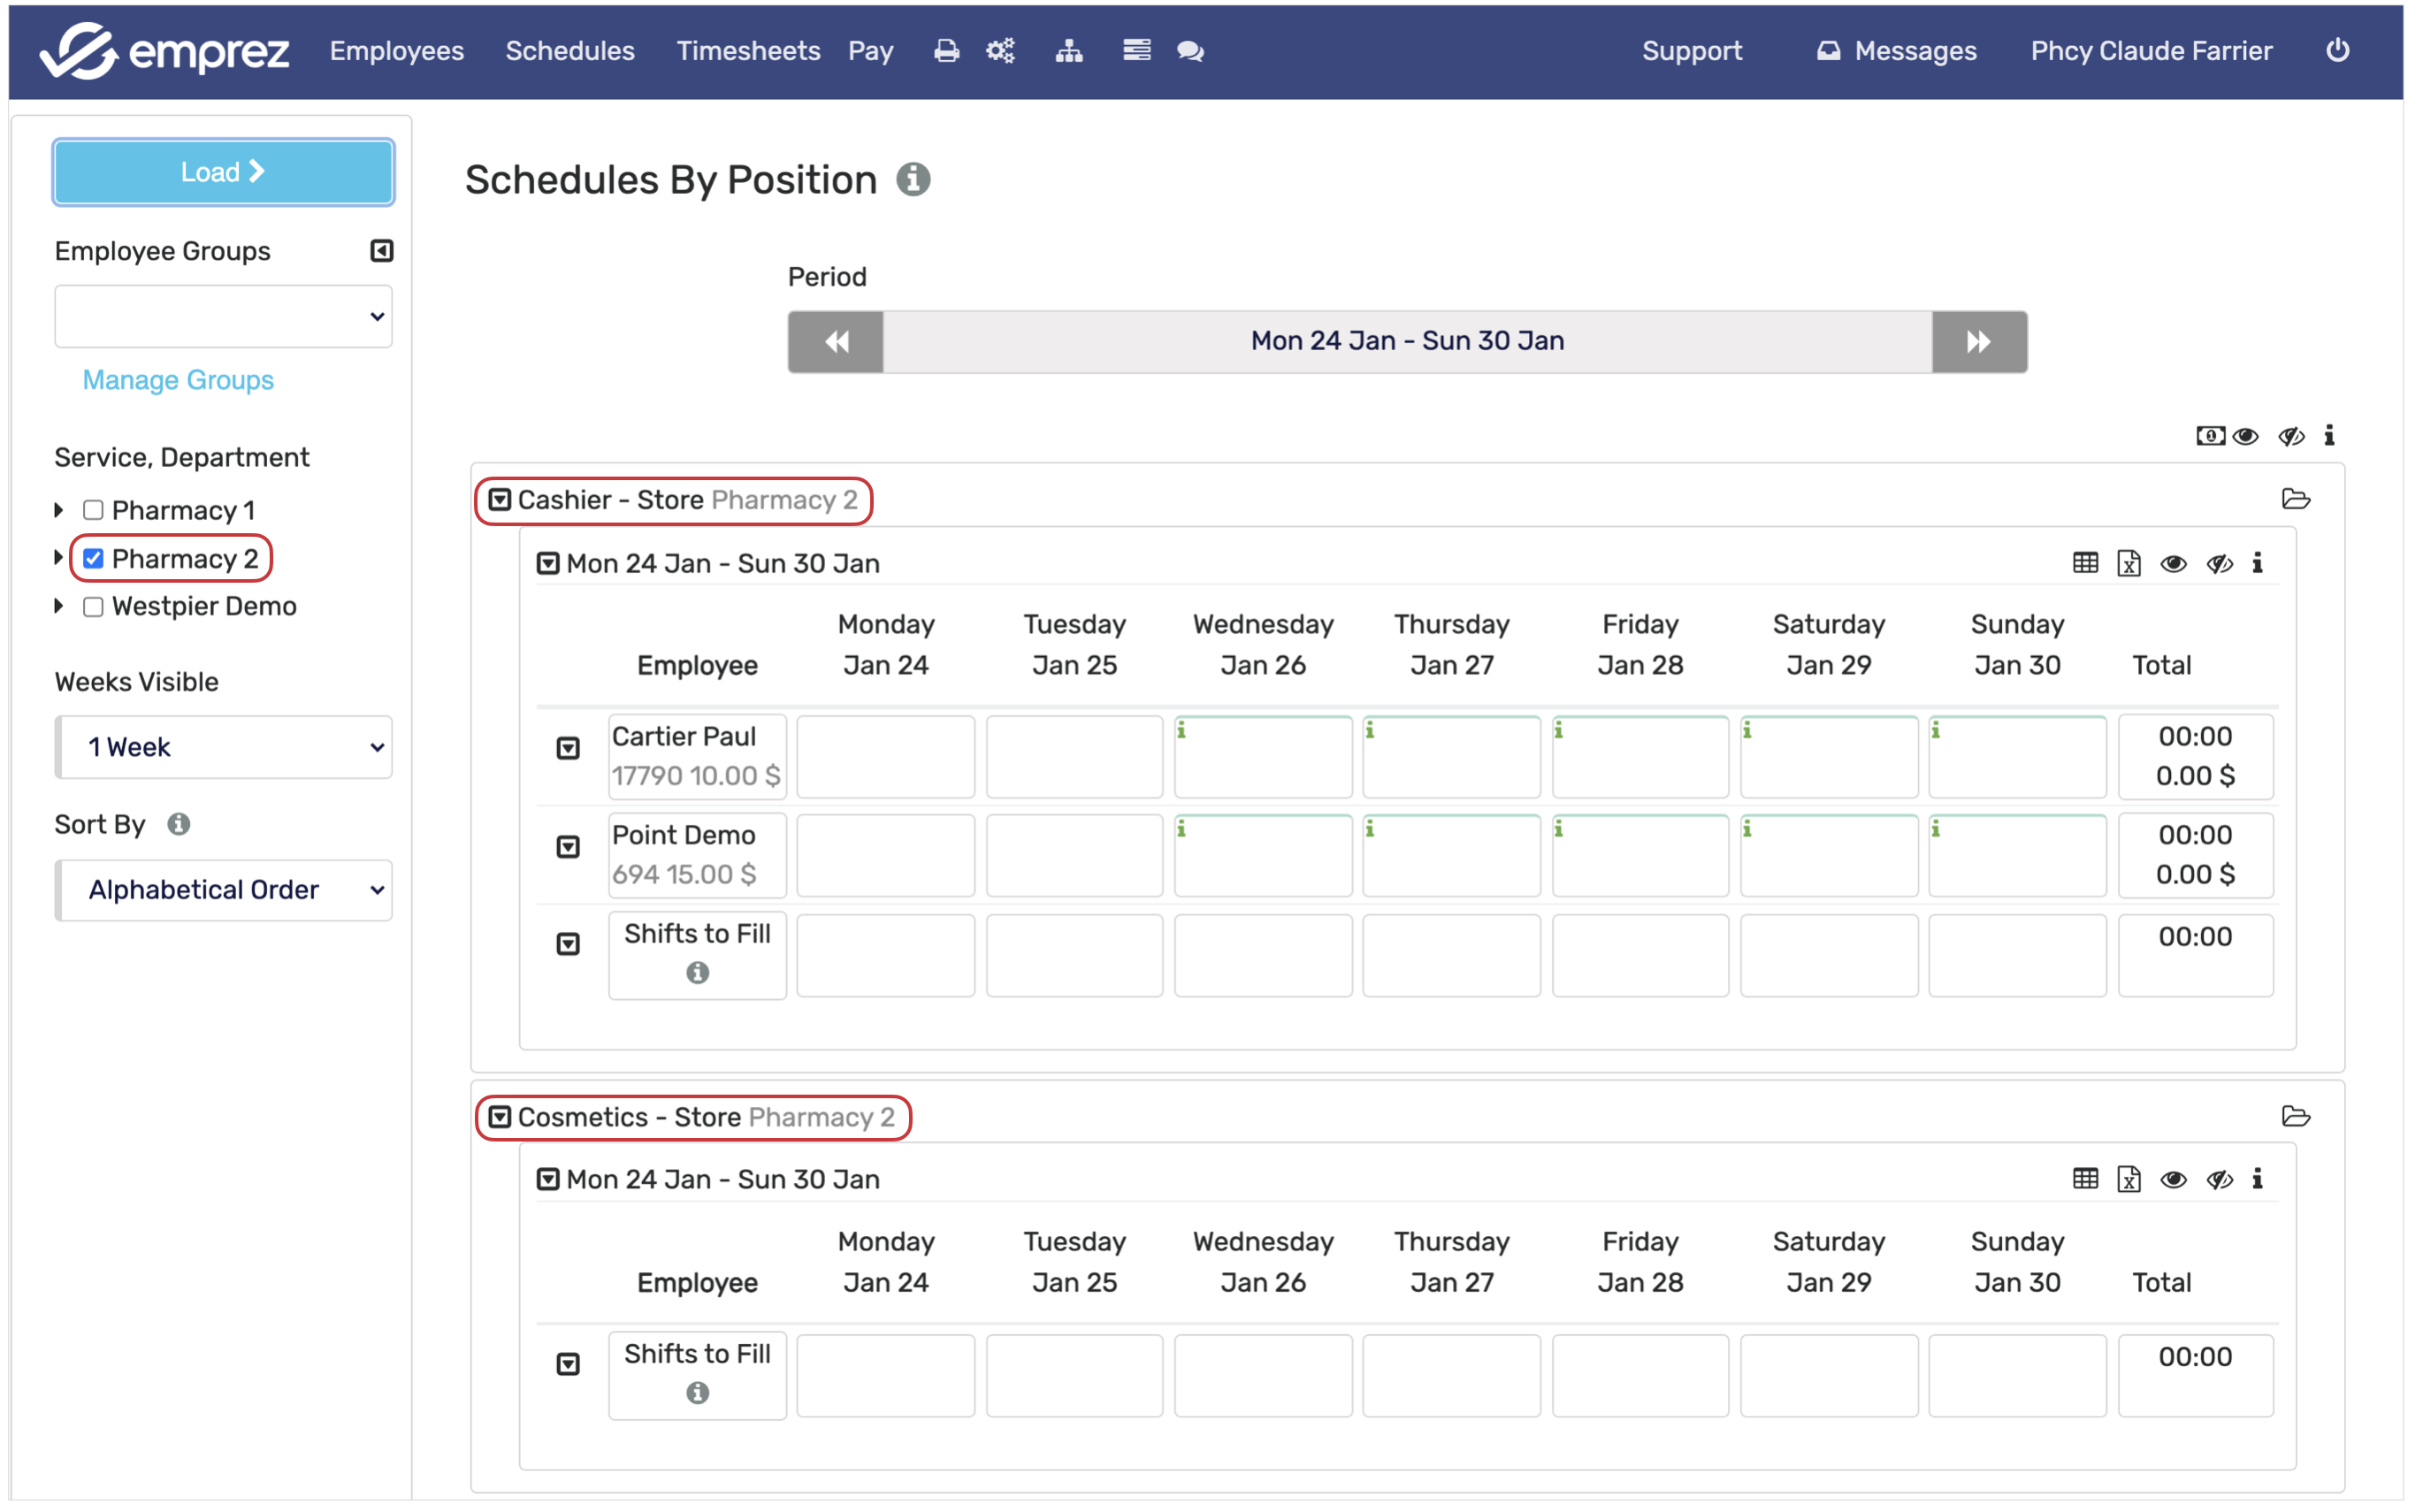Screen dimensions: 2423x1512
Task: Click the power logout icon
Action: pos(2336,51)
